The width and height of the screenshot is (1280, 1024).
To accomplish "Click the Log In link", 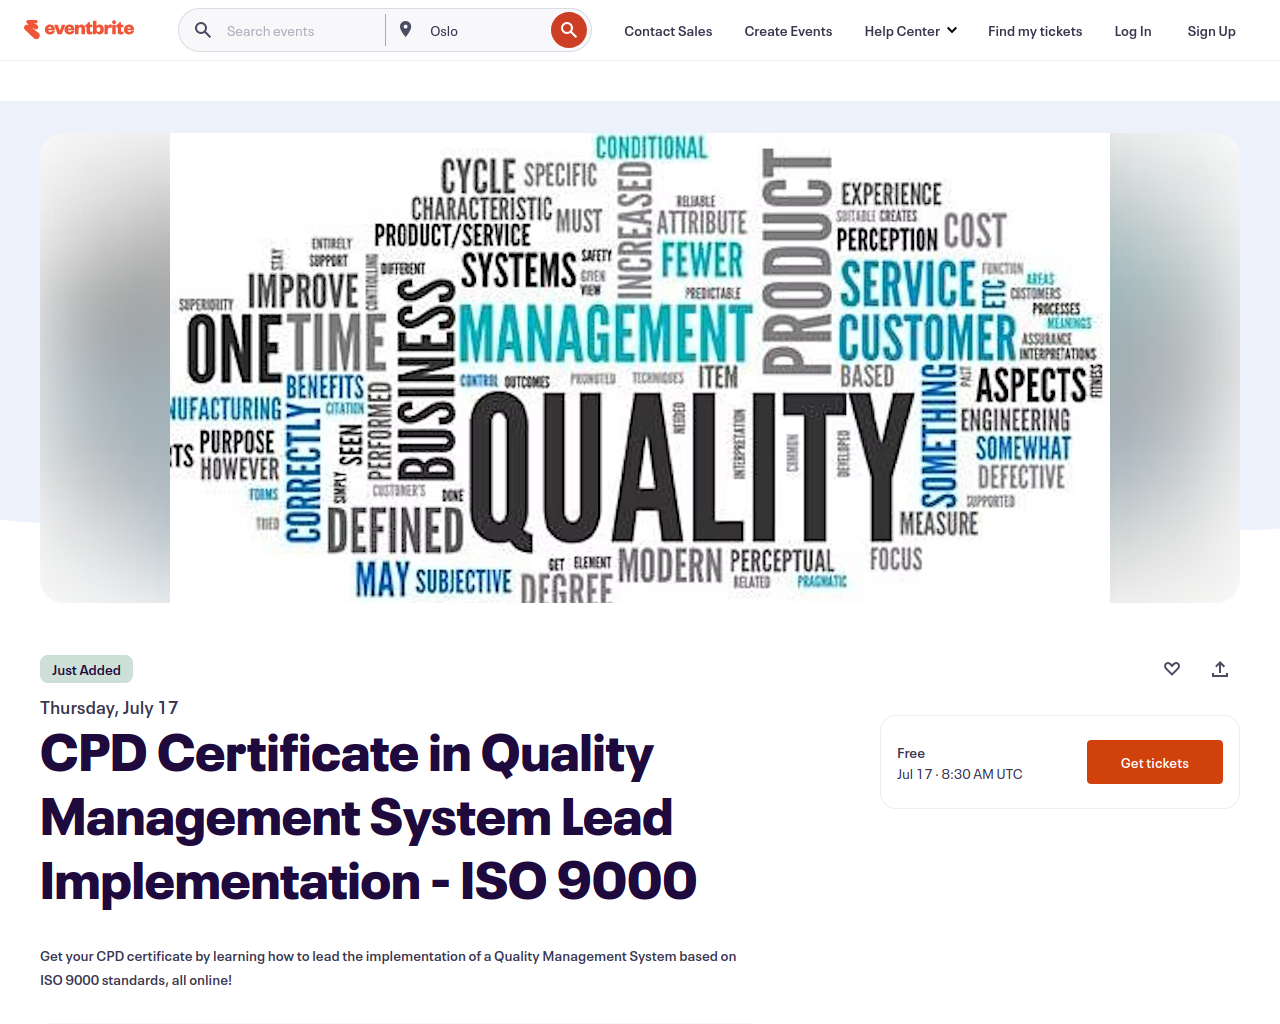I will (x=1133, y=31).
